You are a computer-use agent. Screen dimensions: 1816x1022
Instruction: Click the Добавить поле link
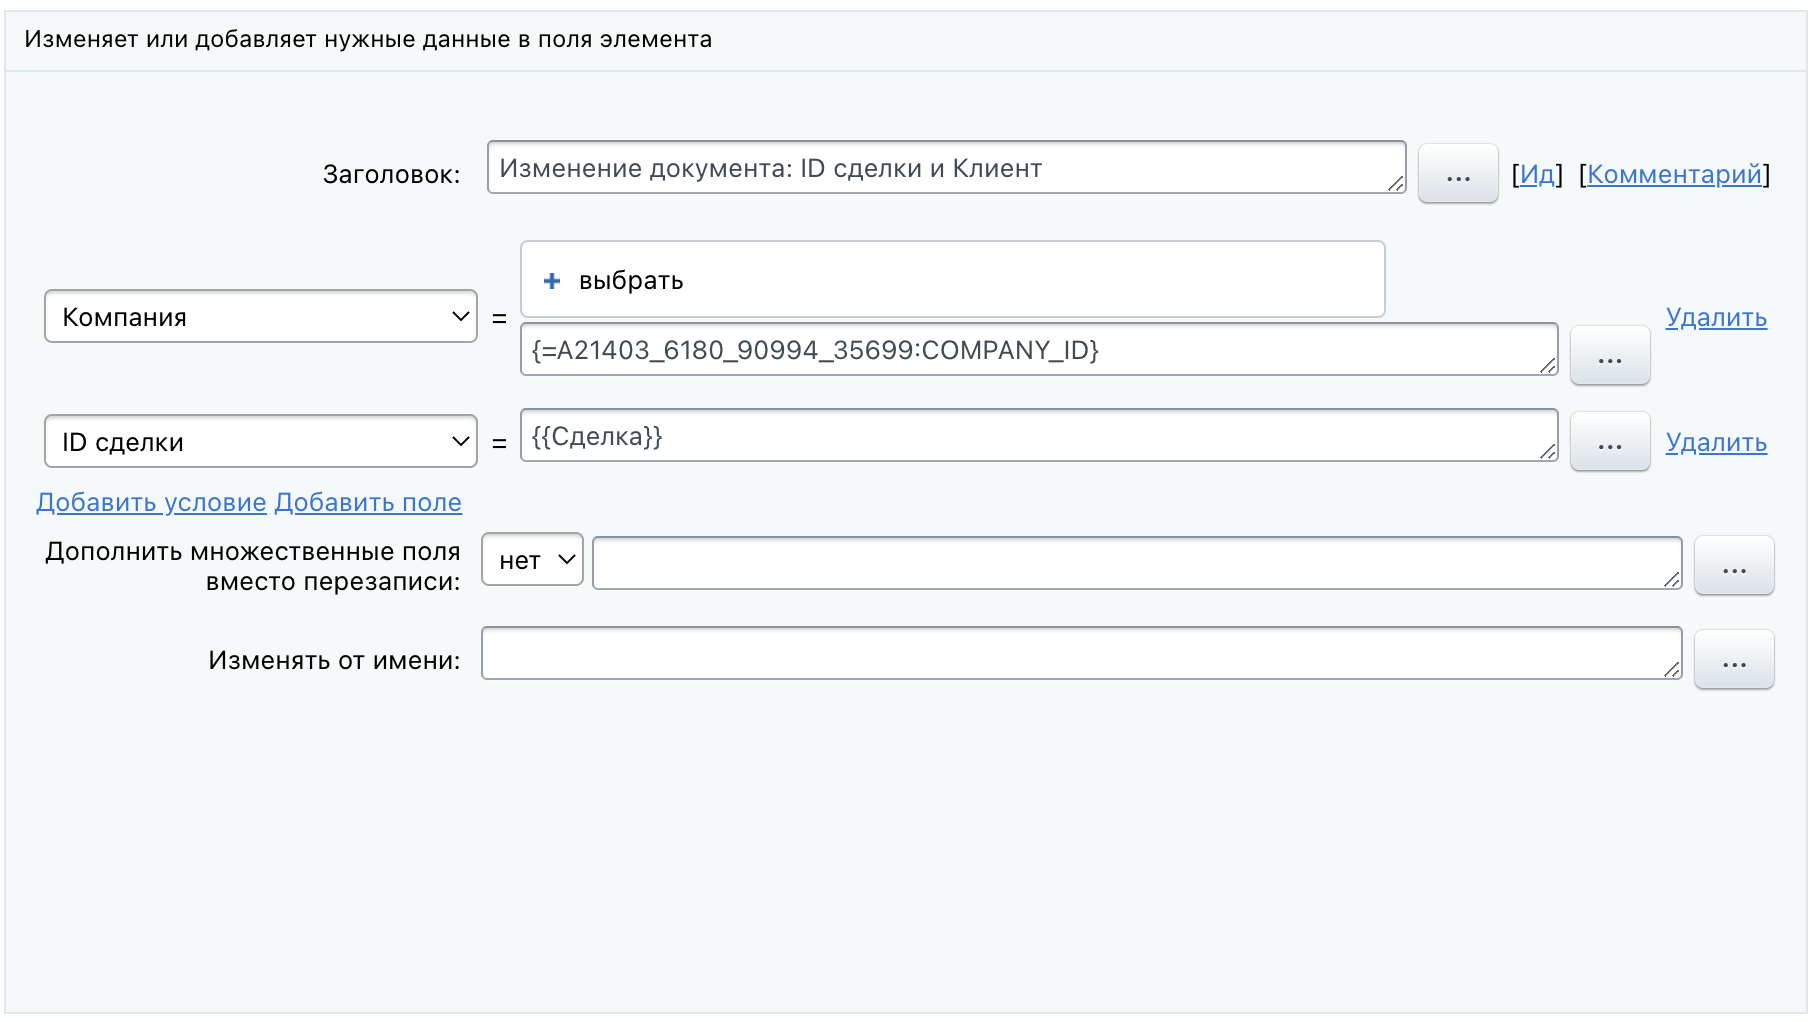click(368, 503)
